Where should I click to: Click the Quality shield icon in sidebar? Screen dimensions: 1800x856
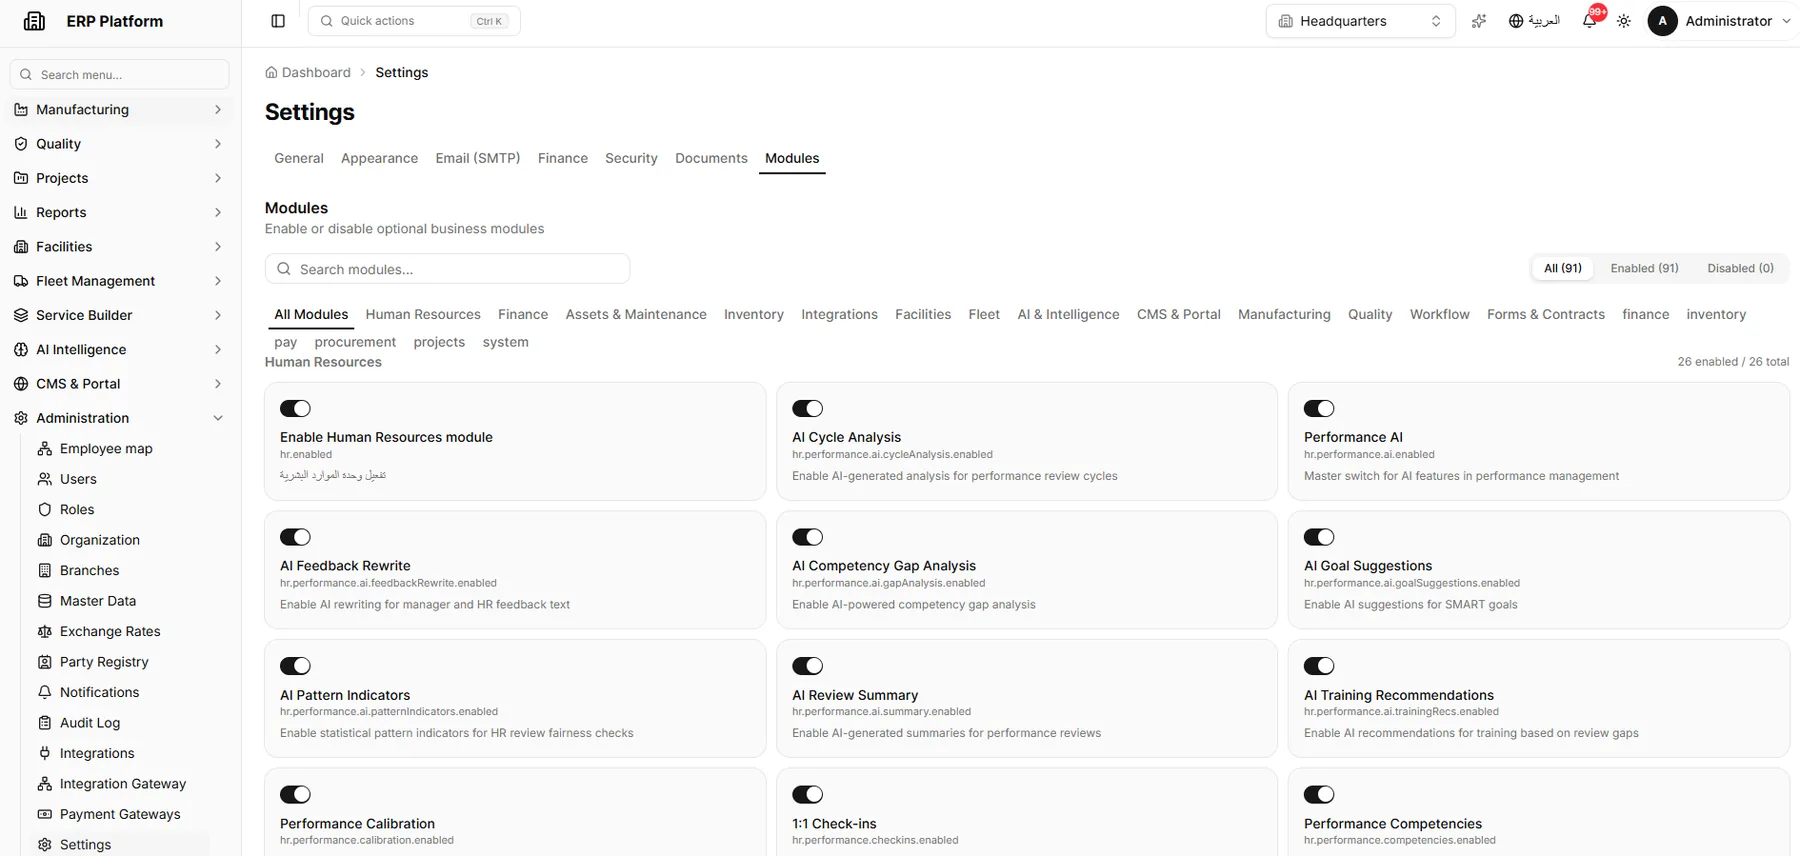(21, 144)
